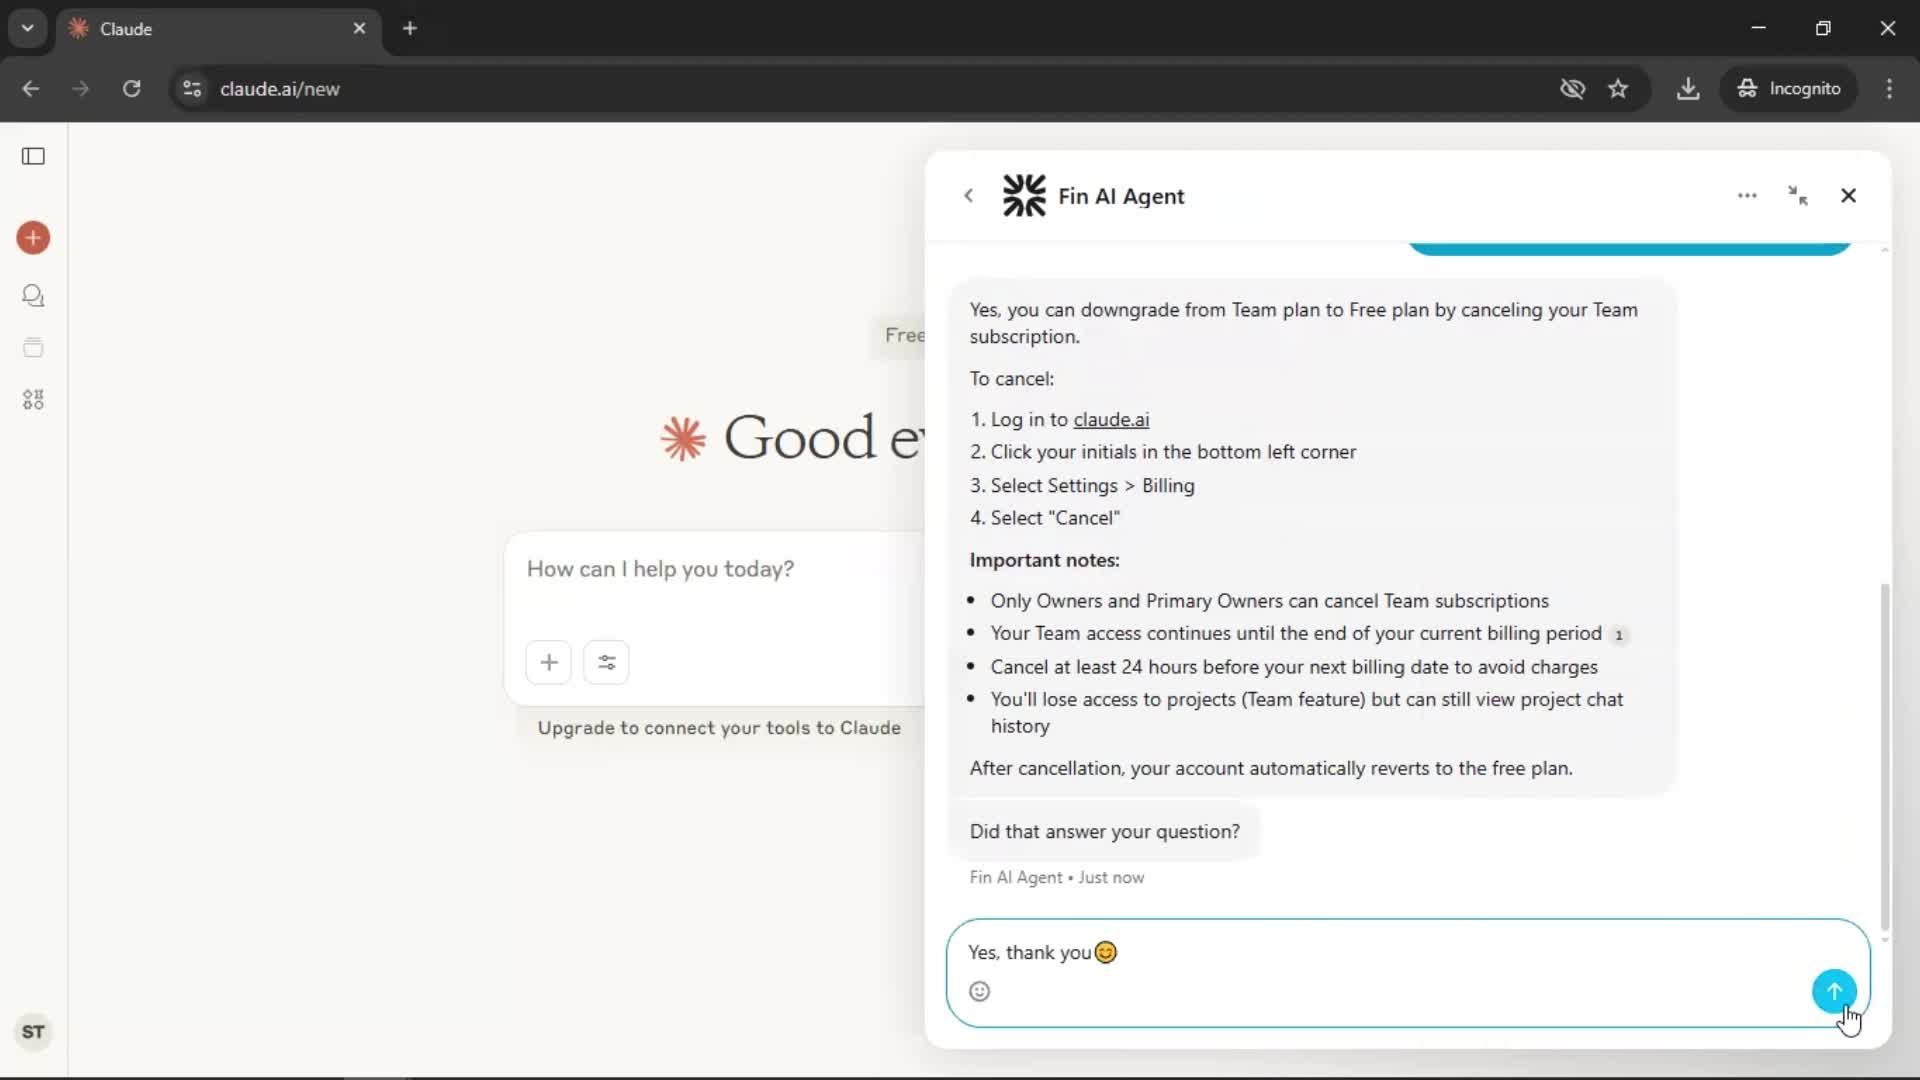The height and width of the screenshot is (1080, 1920).
Task: Open browser downloads icon
Action: [1688, 89]
